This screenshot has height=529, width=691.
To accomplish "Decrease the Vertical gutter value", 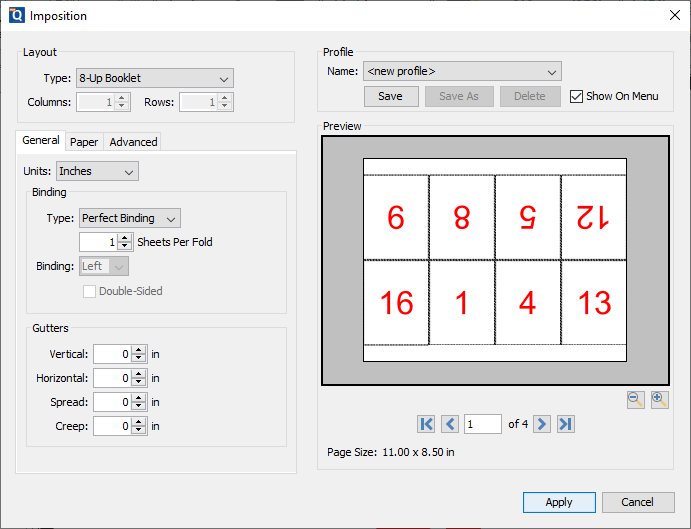I will (x=139, y=358).
